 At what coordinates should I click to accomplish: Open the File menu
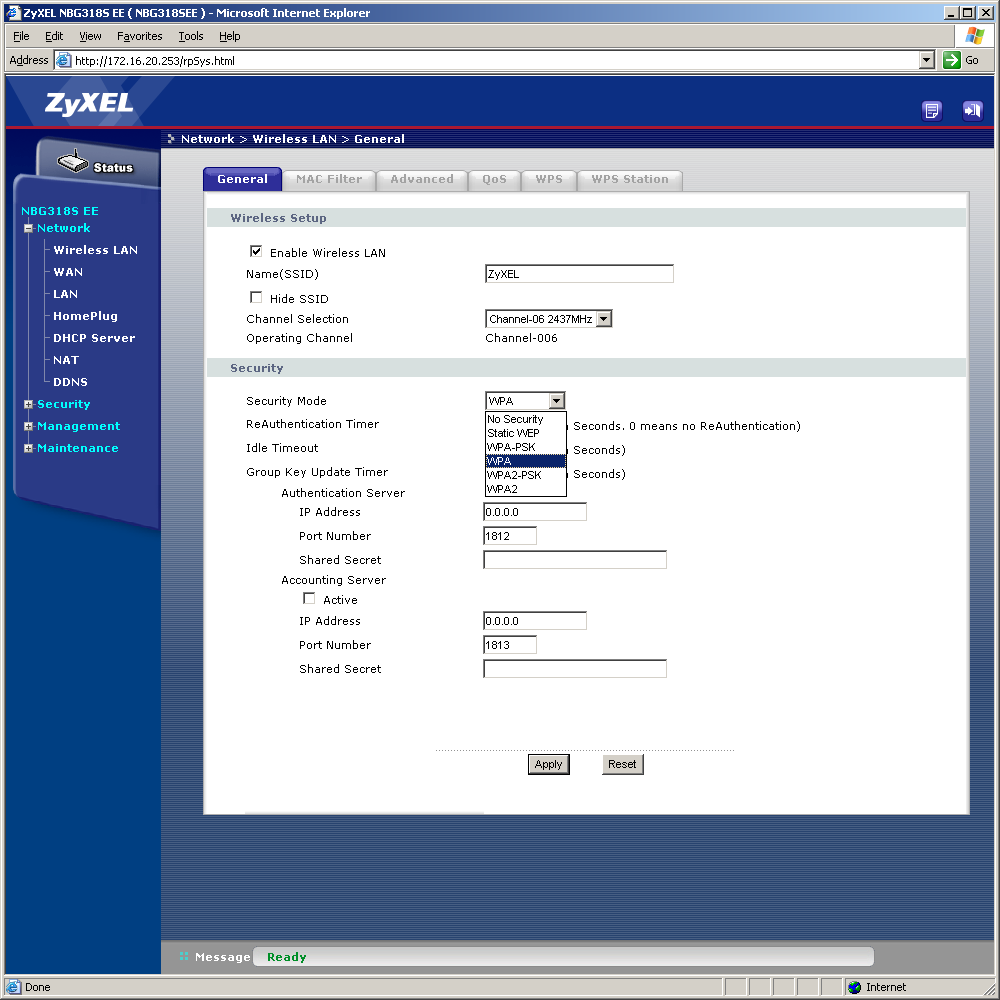point(21,36)
